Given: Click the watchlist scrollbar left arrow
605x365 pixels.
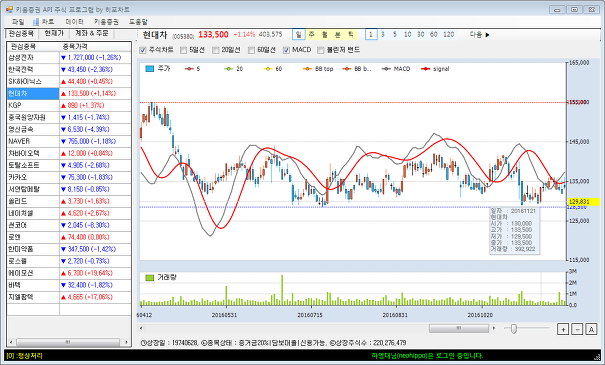Looking at the screenshot, I should (11, 342).
